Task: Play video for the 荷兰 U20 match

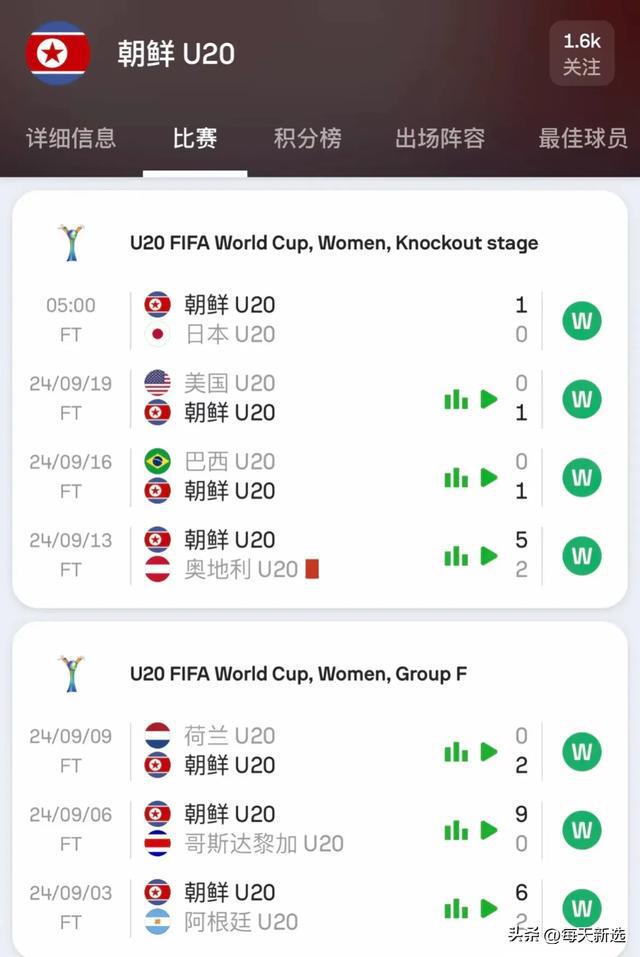Action: tap(489, 751)
